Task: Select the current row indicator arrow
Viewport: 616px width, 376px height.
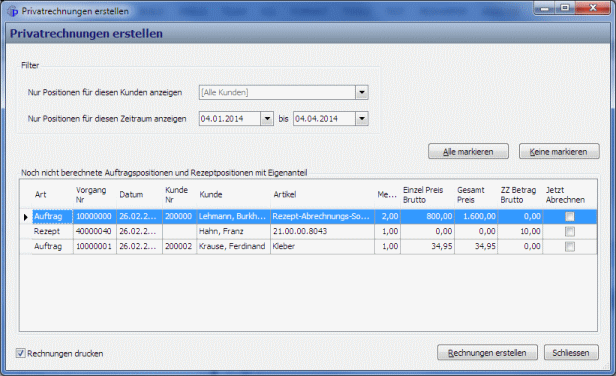Action: click(x=26, y=217)
